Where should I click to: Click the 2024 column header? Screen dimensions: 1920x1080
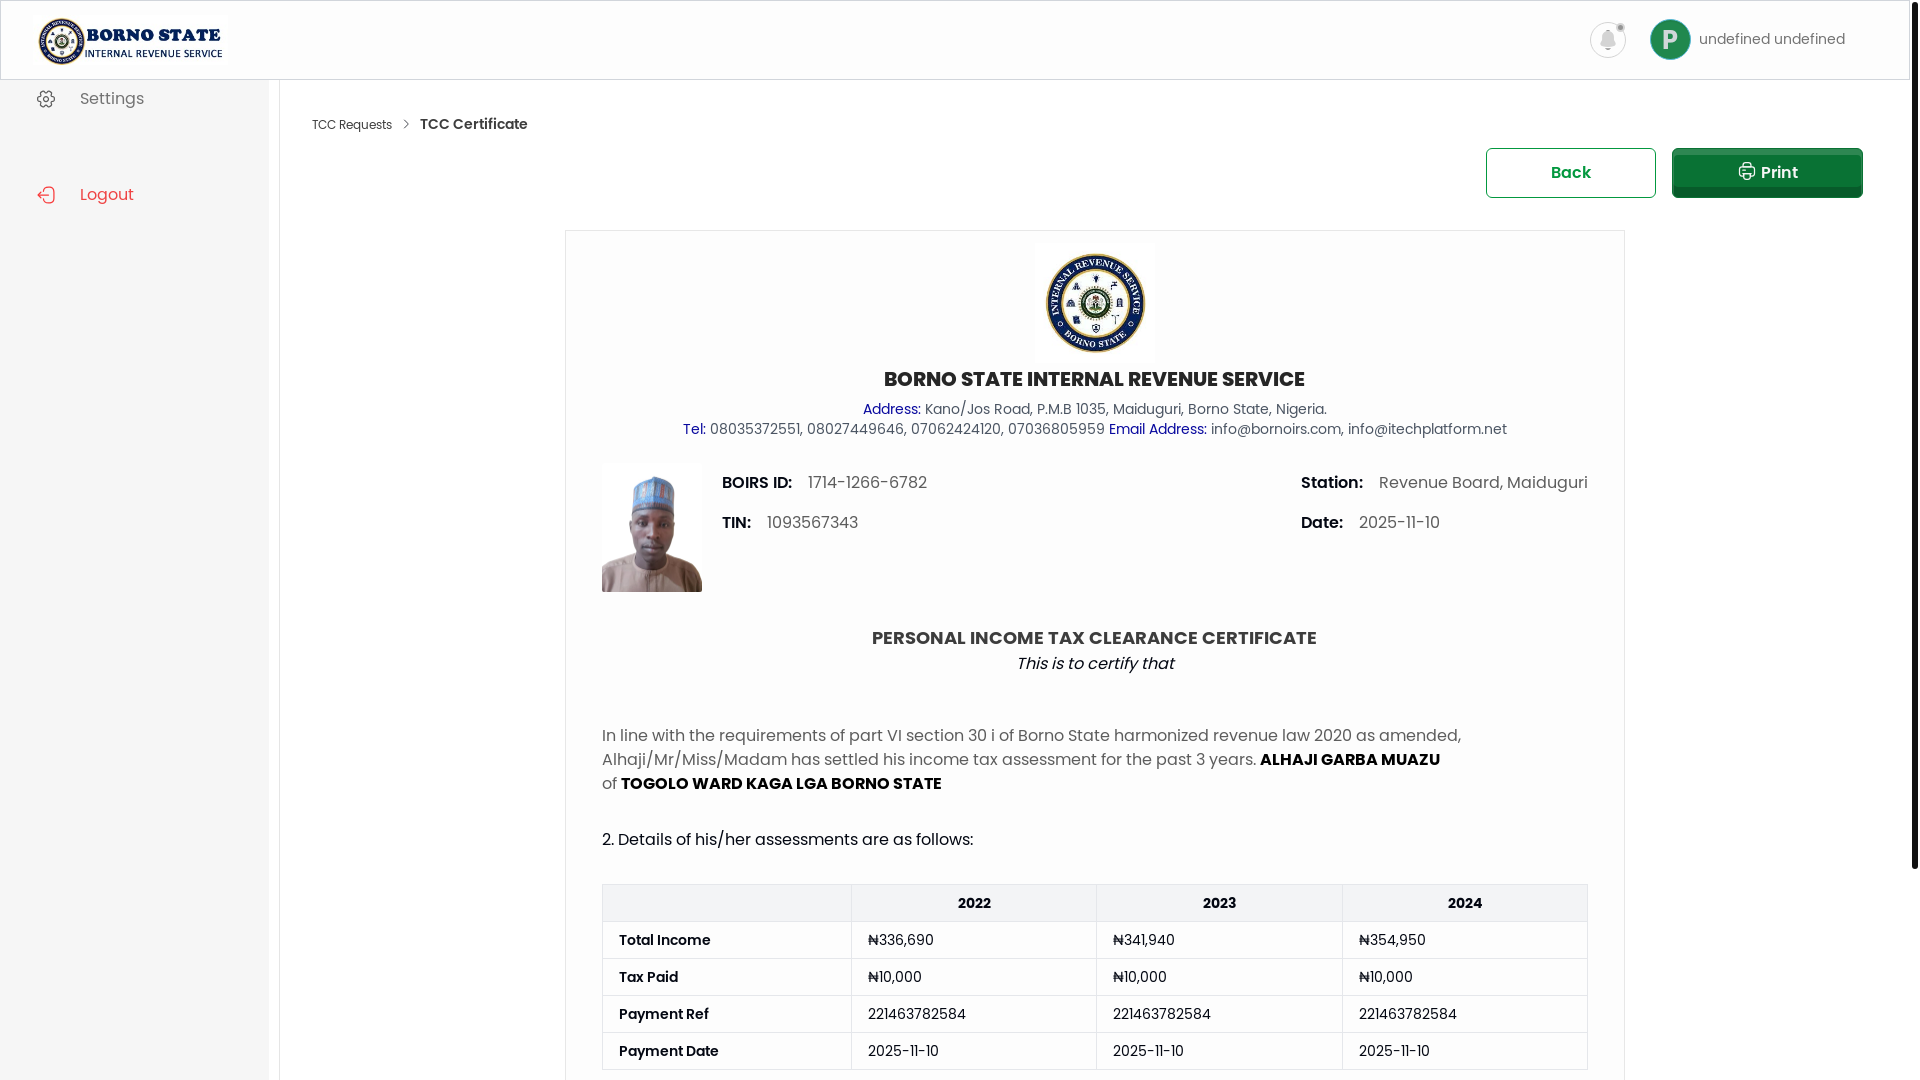(x=1465, y=903)
